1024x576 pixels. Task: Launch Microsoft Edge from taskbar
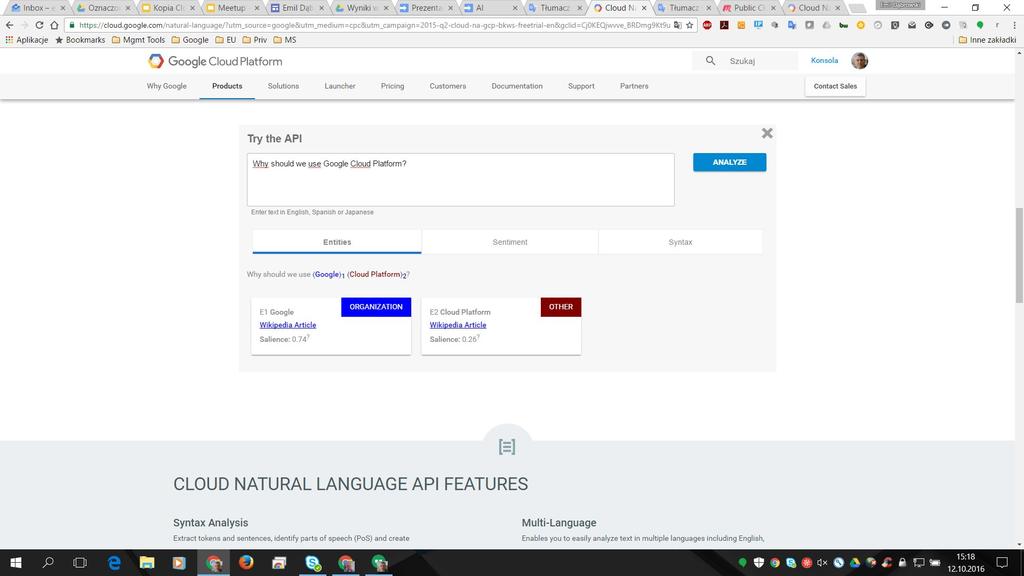tap(114, 562)
